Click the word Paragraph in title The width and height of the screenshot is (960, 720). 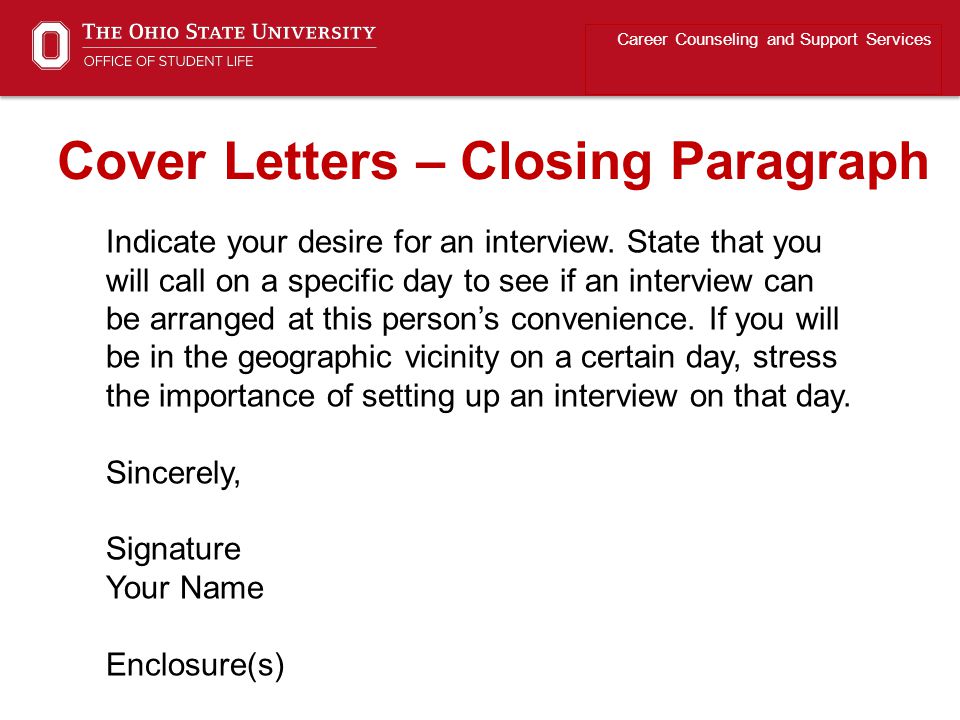pyautogui.click(x=800, y=162)
